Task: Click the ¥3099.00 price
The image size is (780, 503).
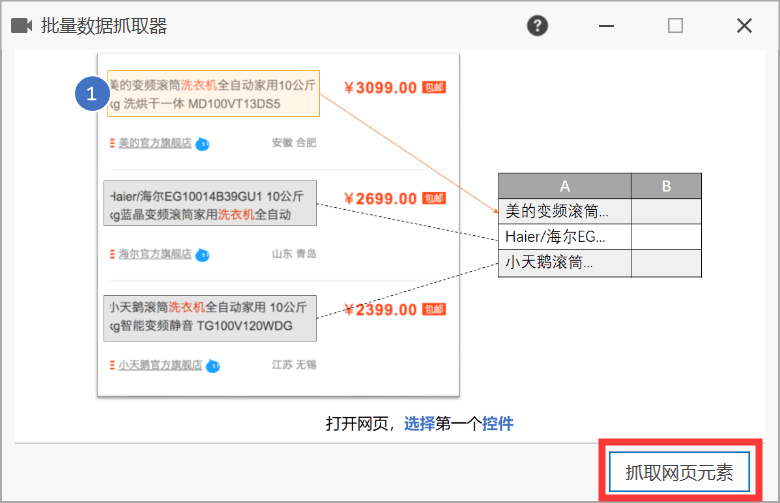Action: [x=381, y=88]
